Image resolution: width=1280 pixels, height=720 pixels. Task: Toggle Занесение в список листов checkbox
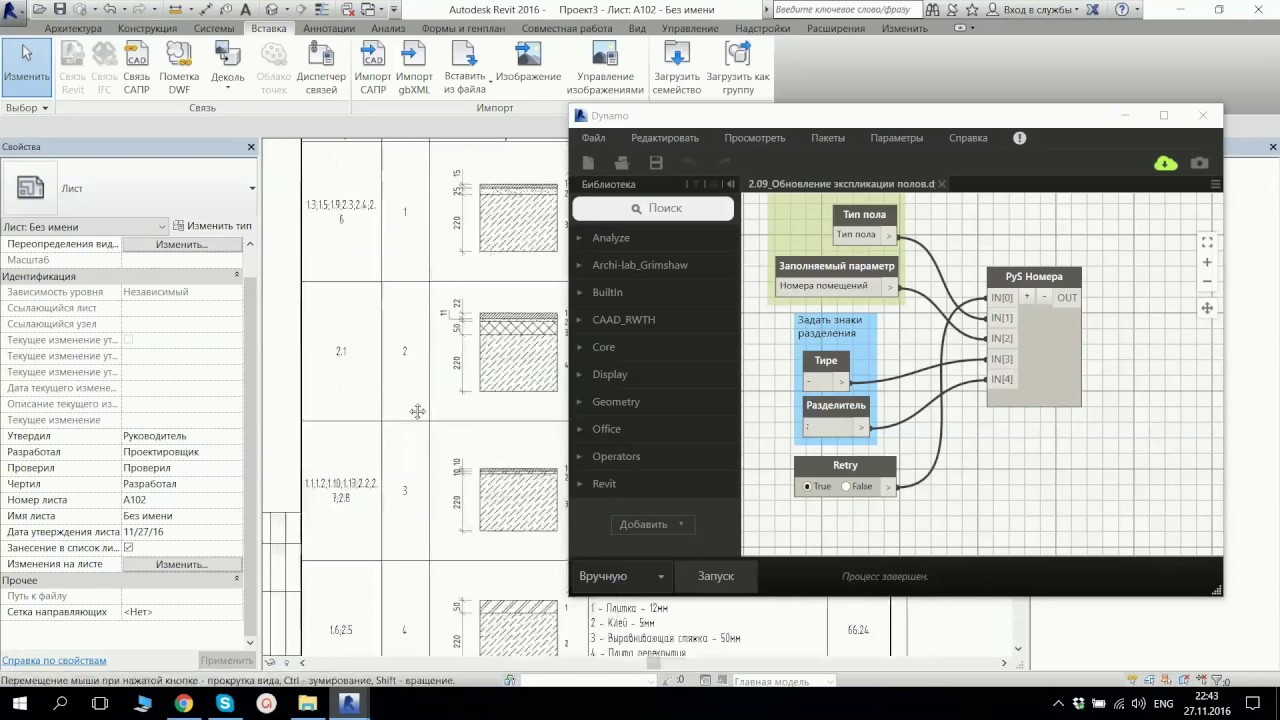coord(128,548)
